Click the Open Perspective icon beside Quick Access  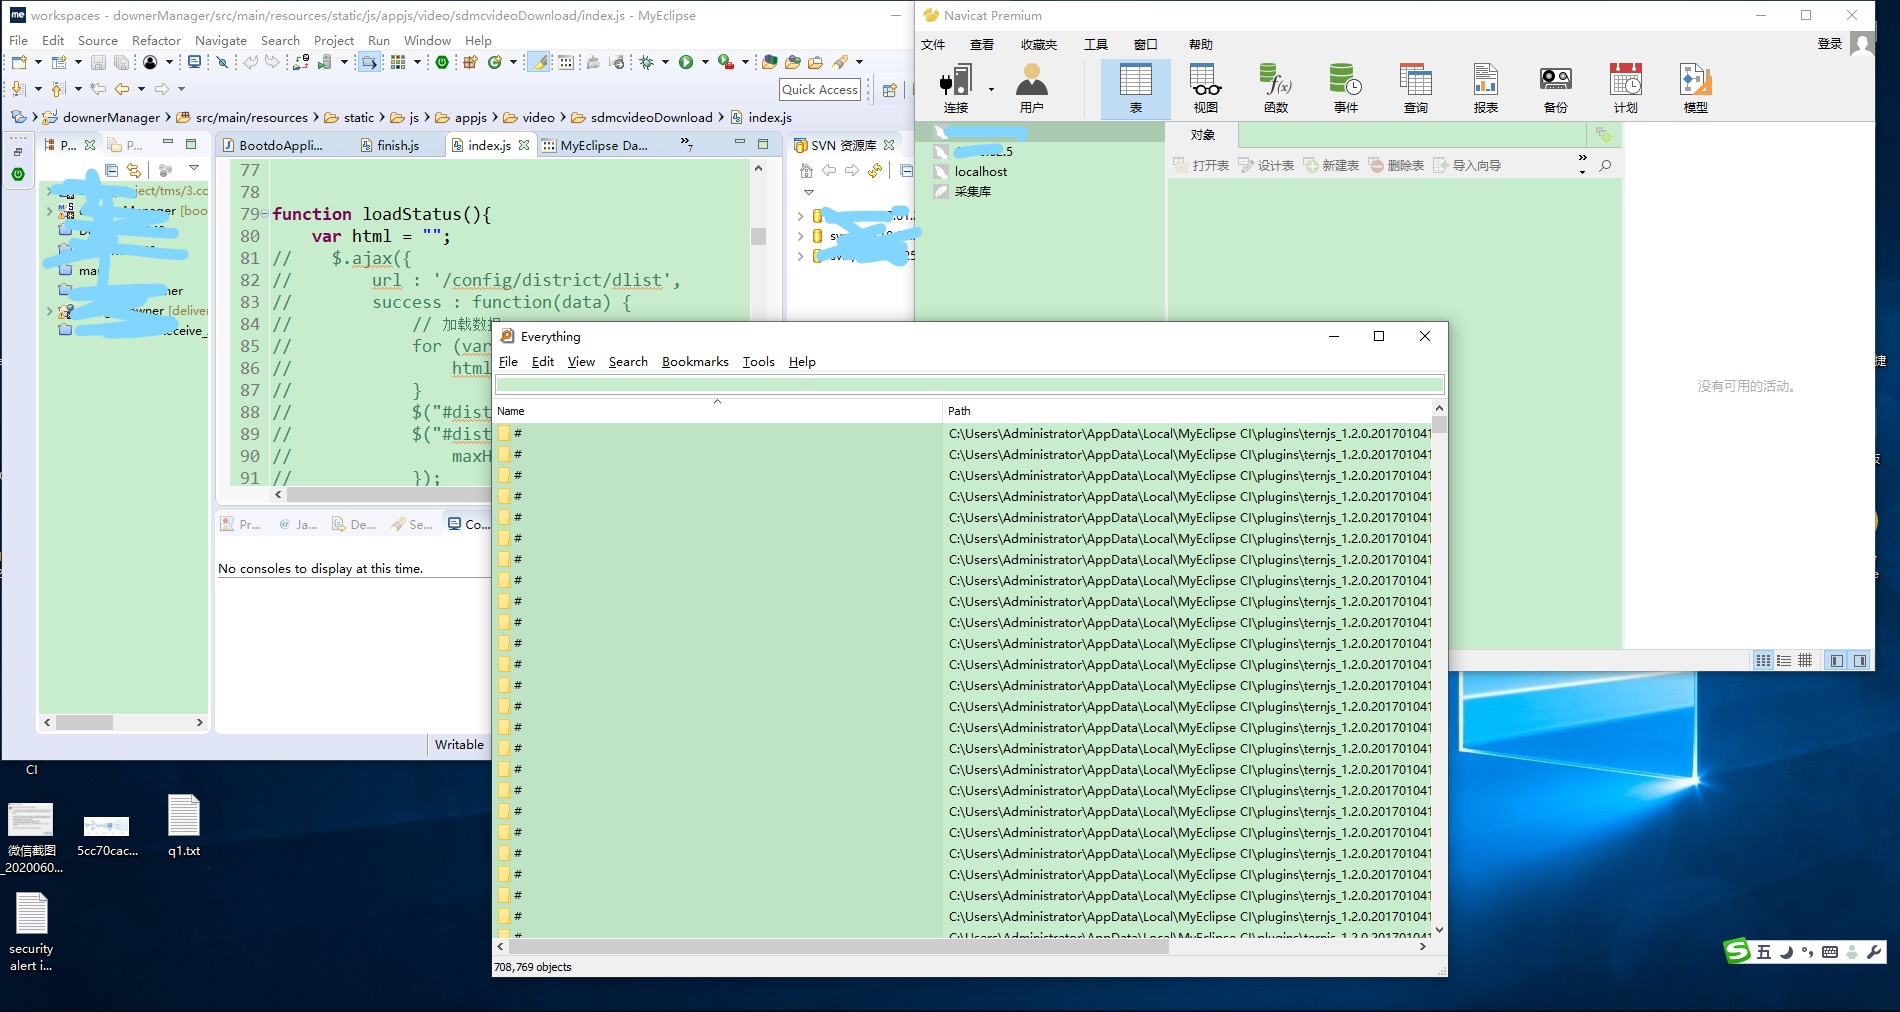click(889, 90)
